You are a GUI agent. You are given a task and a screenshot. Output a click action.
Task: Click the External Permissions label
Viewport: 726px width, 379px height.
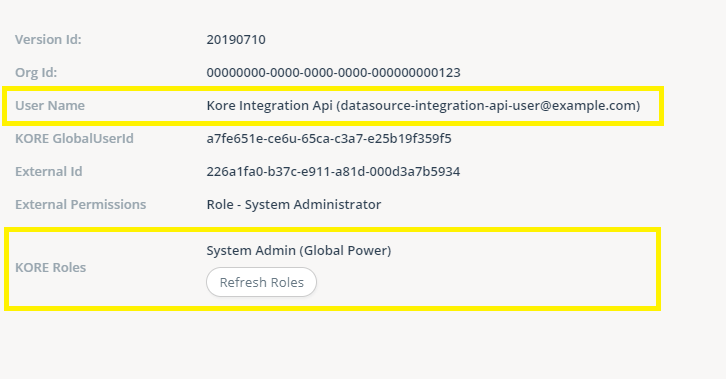click(81, 204)
